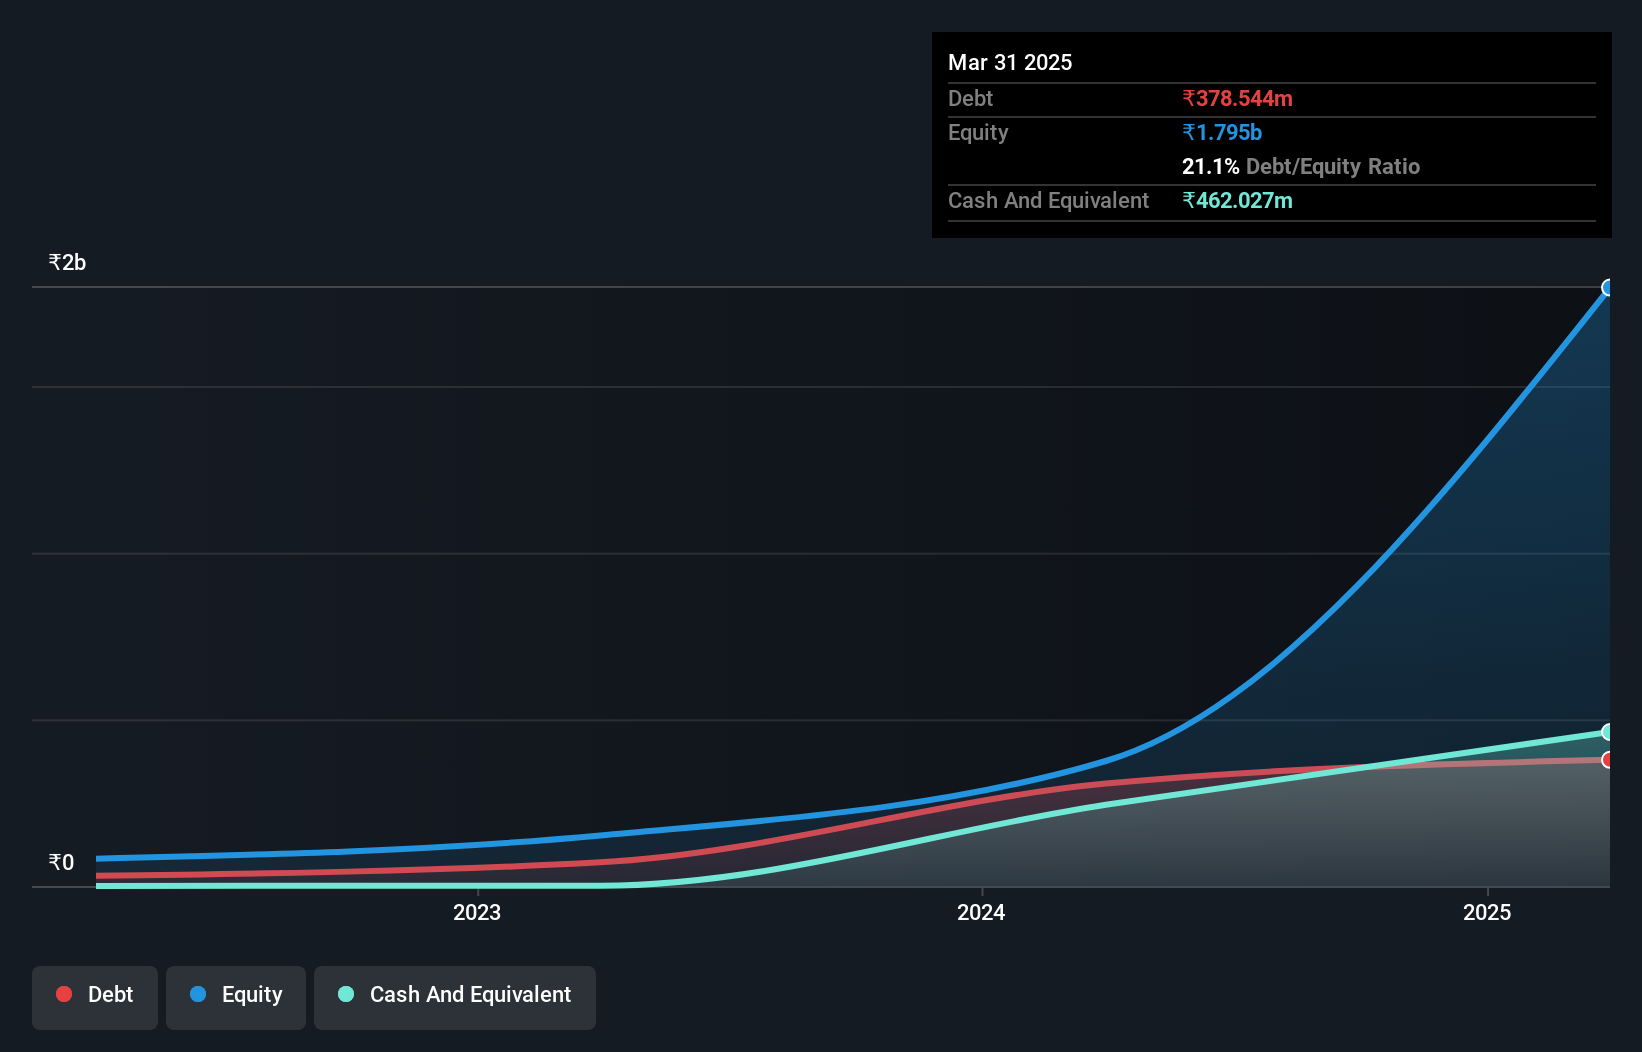The height and width of the screenshot is (1052, 1642).
Task: Click the red Debt endpoint marker
Action: 1608,760
